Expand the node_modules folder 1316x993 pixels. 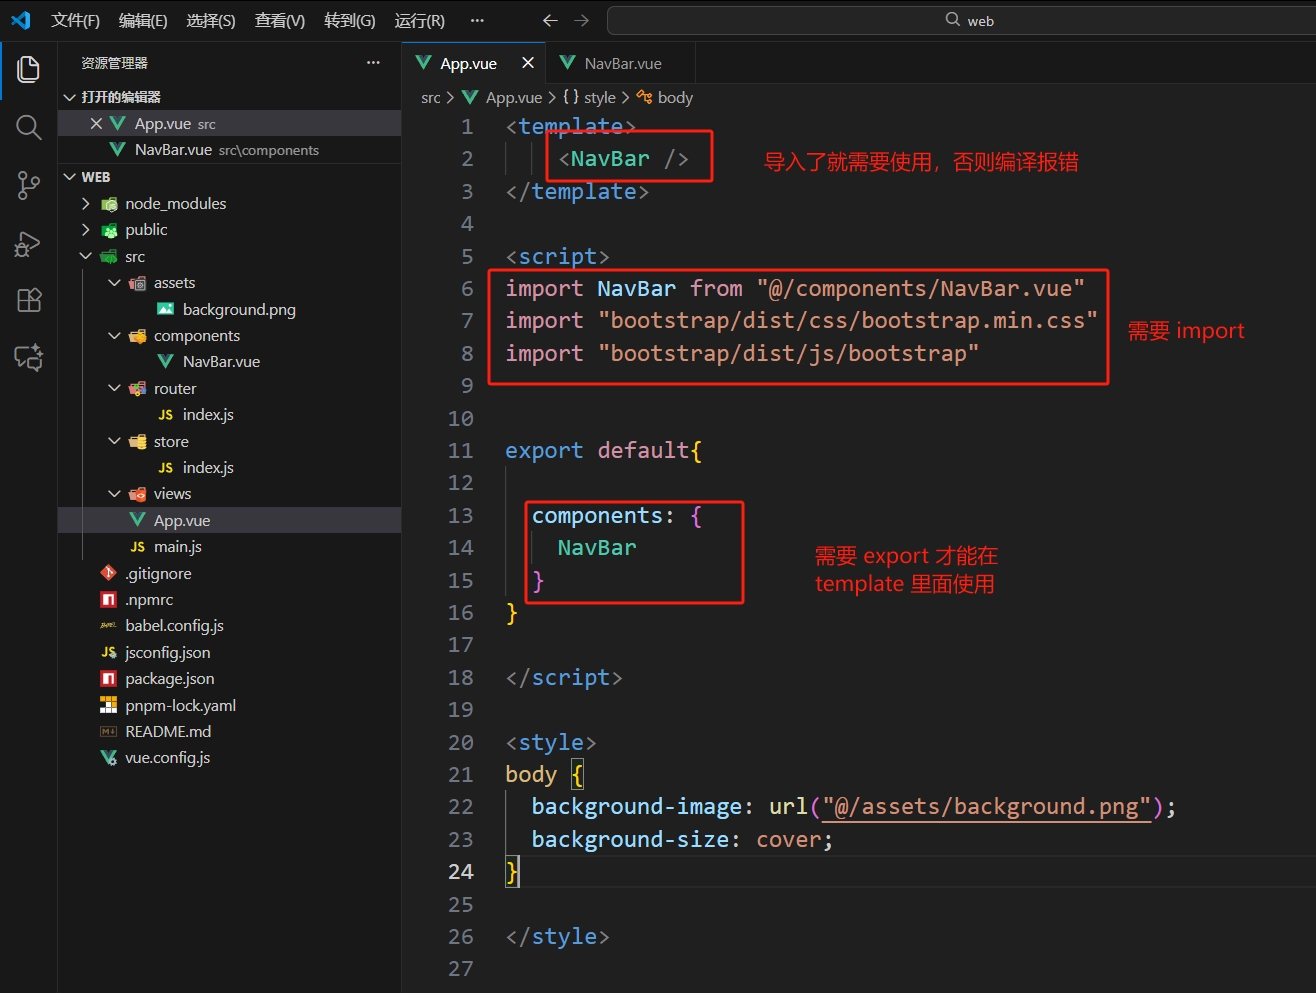point(86,203)
